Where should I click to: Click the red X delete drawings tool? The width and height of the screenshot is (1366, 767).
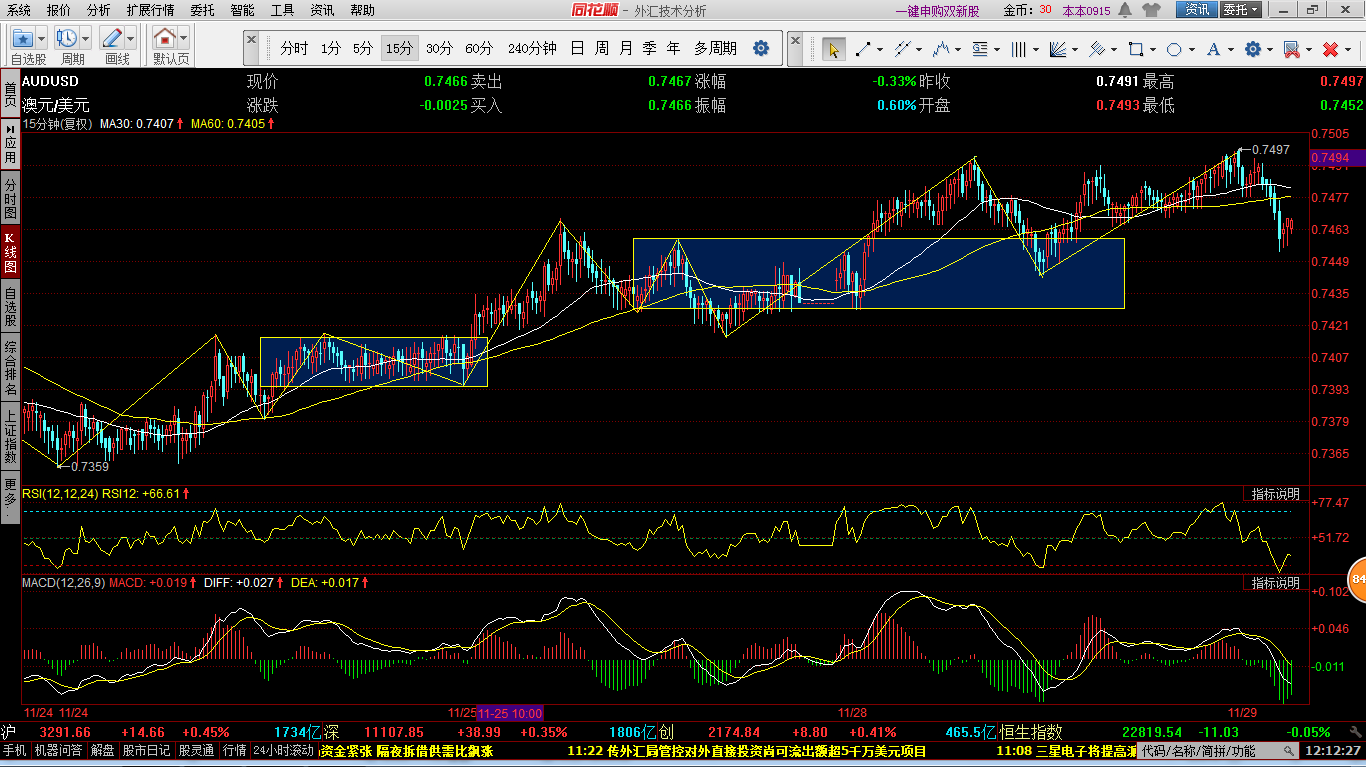1330,49
